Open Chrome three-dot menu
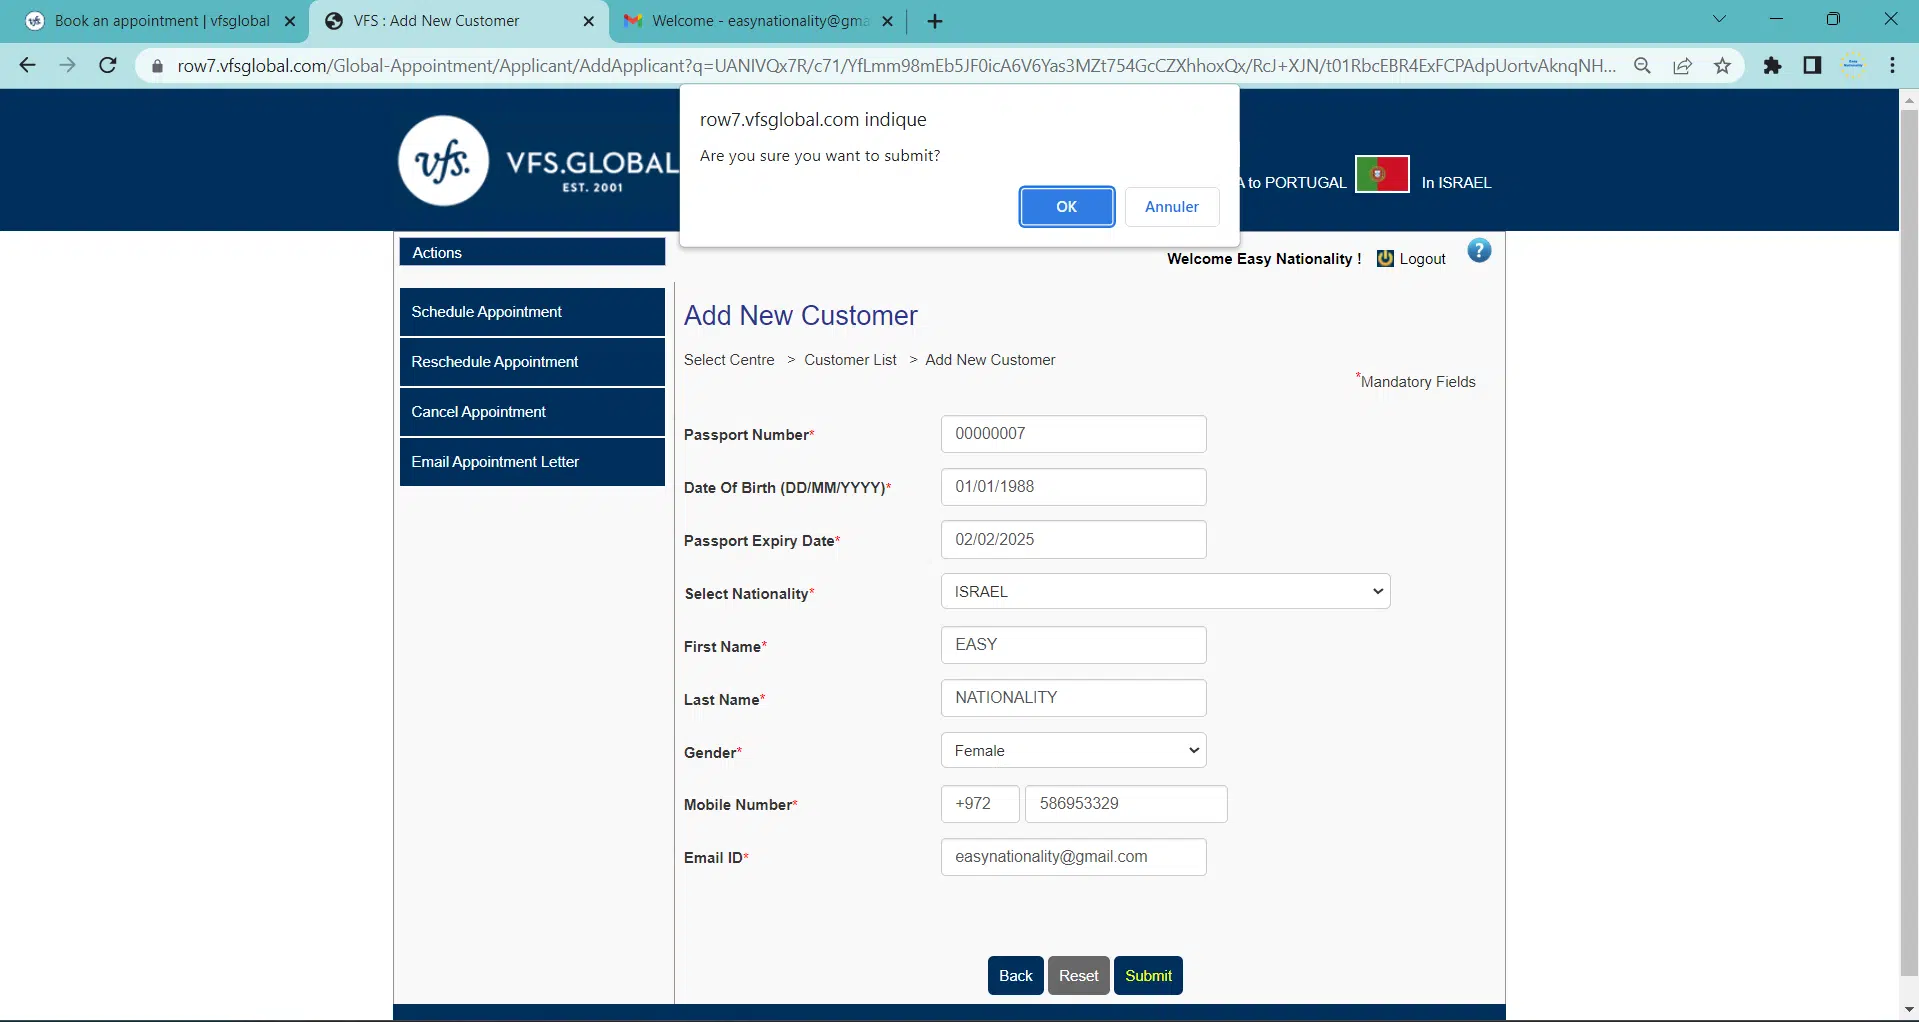The image size is (1919, 1022). click(x=1892, y=66)
